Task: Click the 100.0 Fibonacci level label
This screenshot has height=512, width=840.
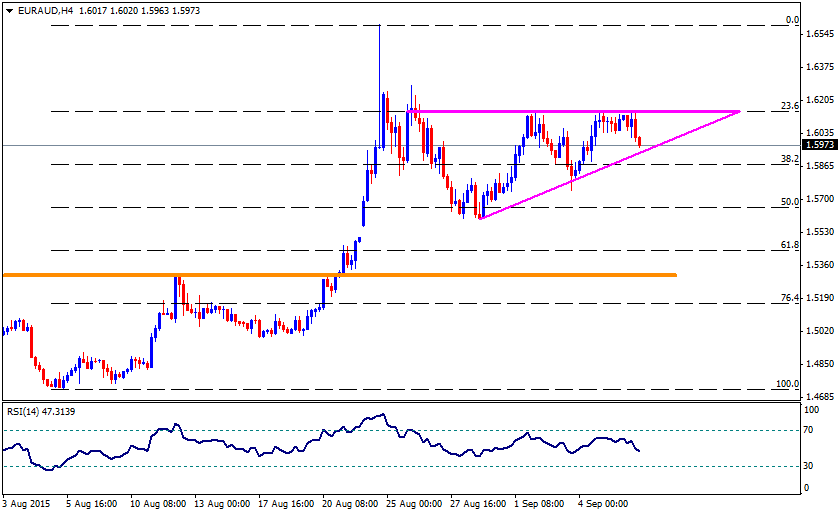Action: pyautogui.click(x=788, y=383)
